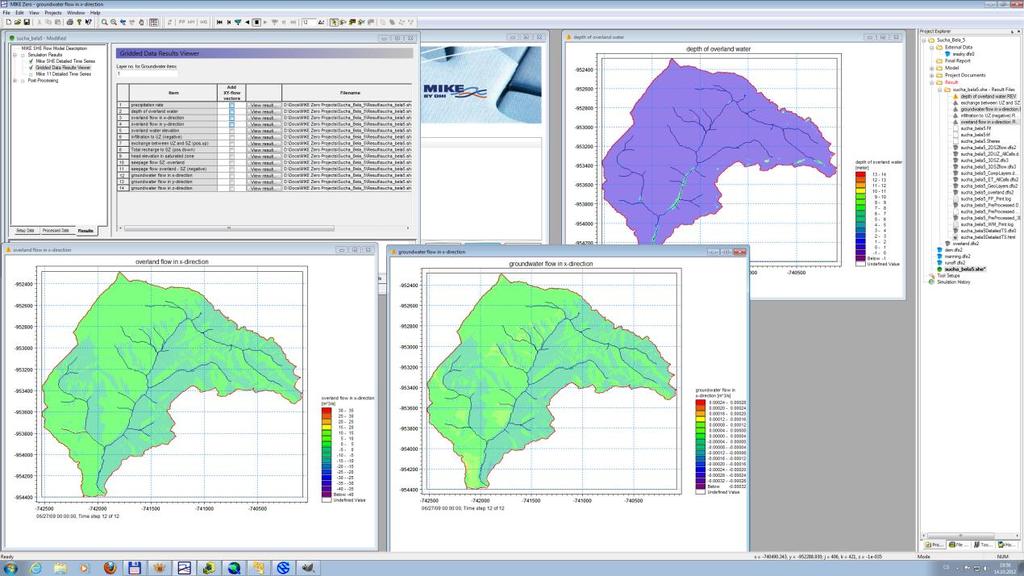Expand the Post Processing tree node
The width and height of the screenshot is (1024, 576).
click(15, 81)
